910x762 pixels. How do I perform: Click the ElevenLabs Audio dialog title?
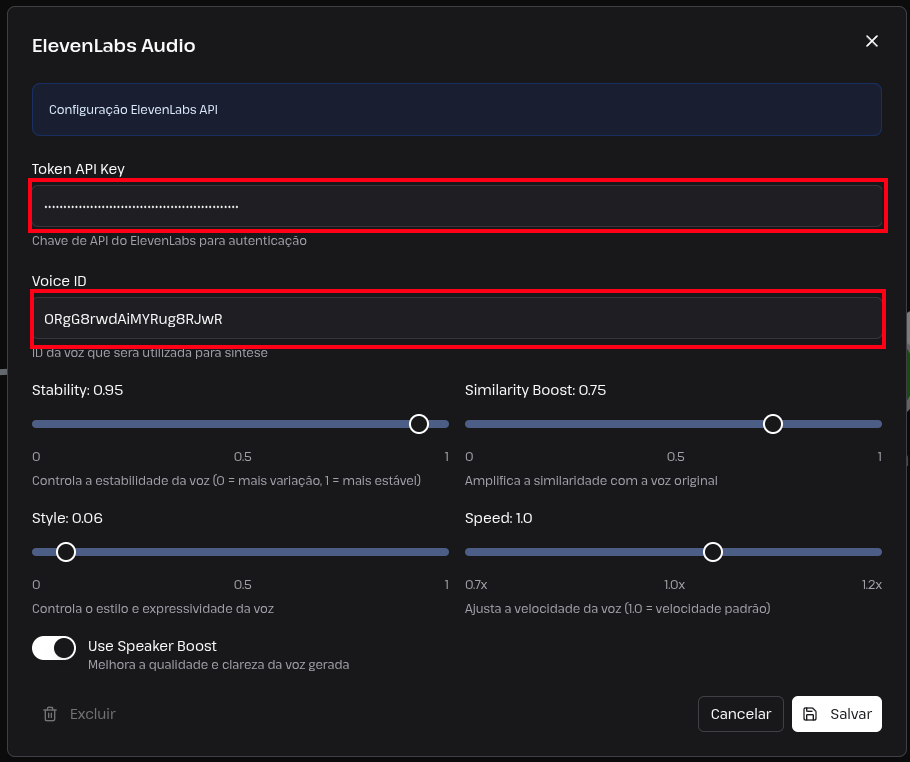click(x=114, y=45)
